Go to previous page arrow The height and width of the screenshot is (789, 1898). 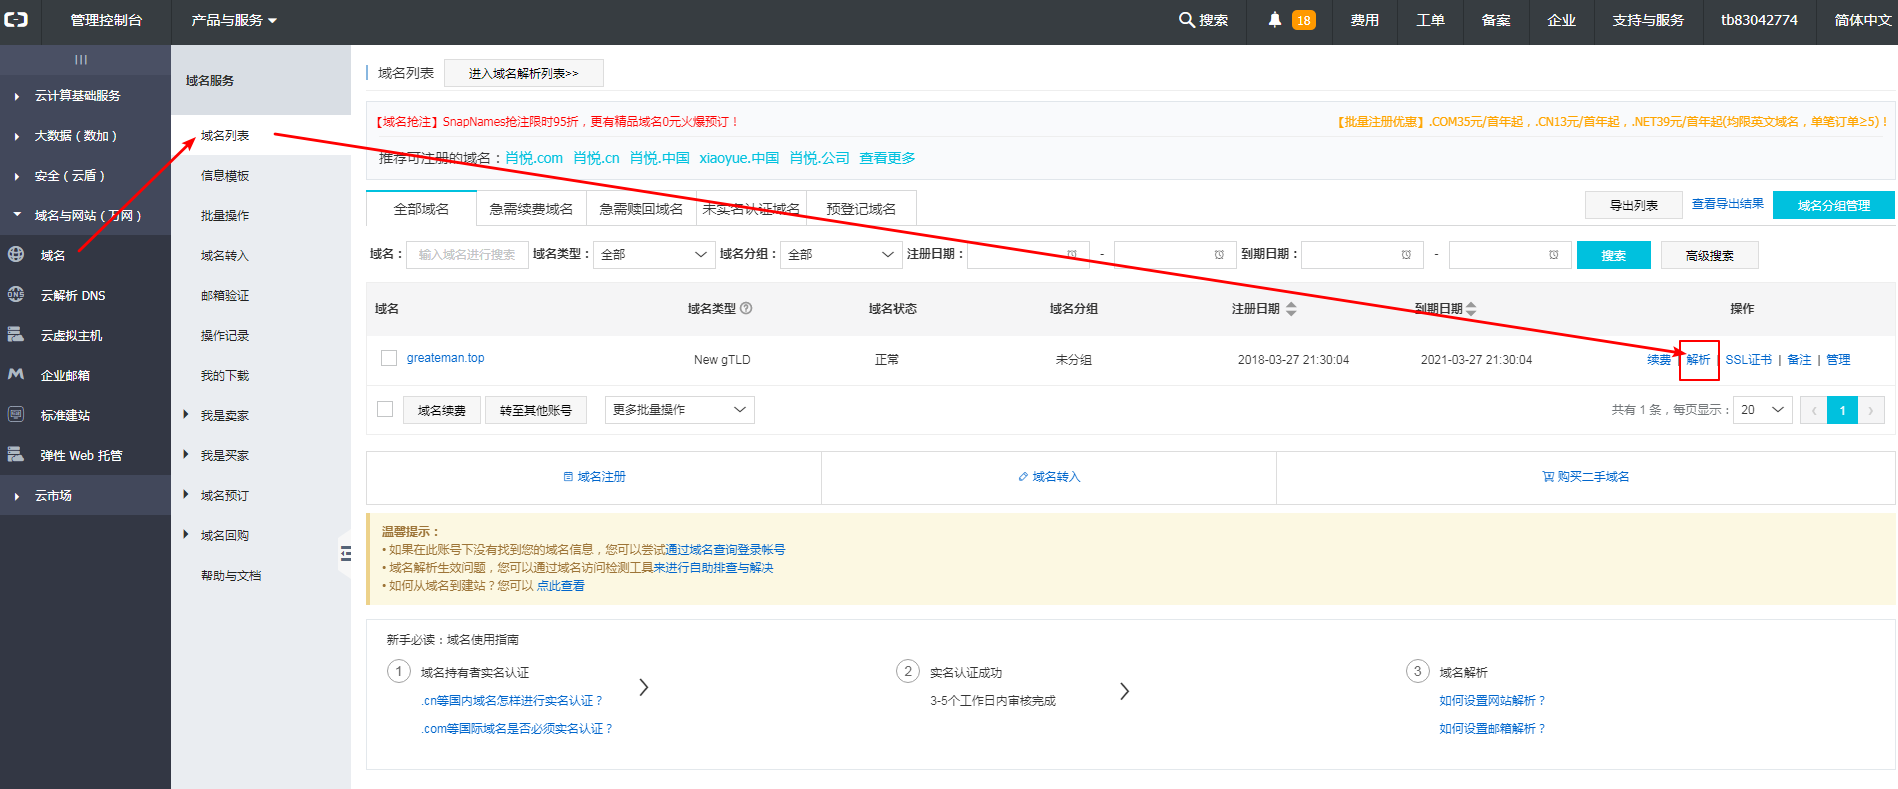[x=1813, y=410]
